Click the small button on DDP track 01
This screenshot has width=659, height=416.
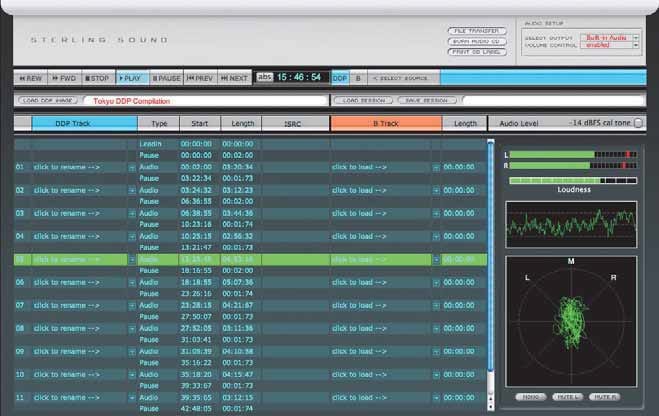(x=132, y=168)
